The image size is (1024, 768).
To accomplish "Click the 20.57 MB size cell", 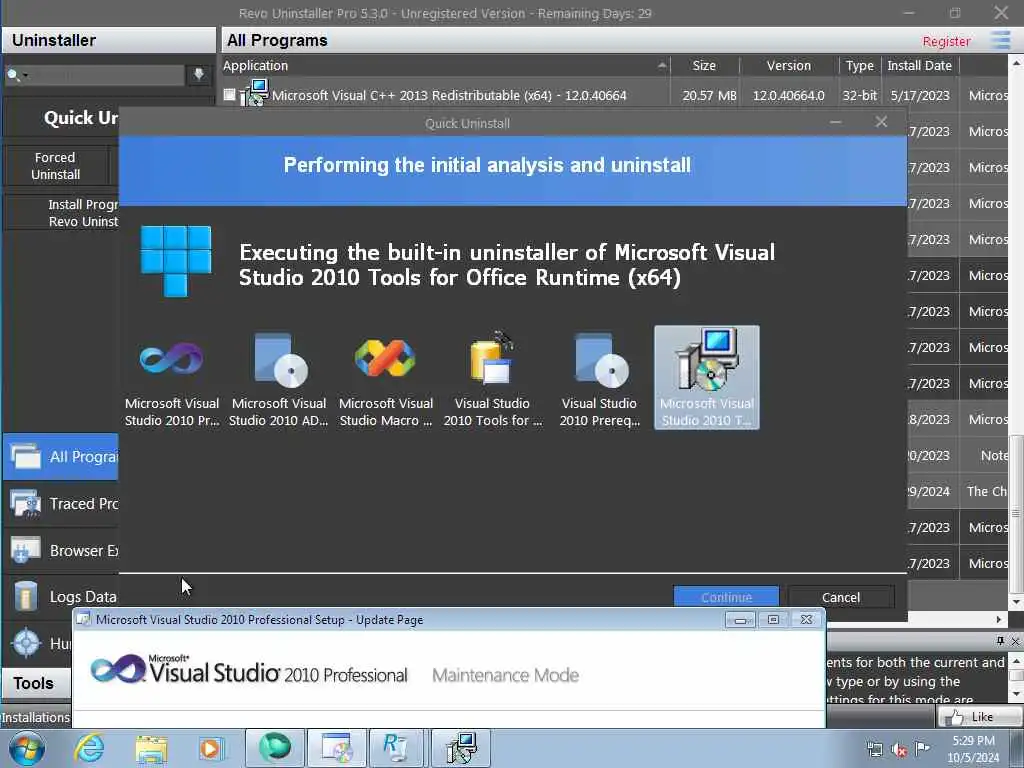I will click(709, 95).
